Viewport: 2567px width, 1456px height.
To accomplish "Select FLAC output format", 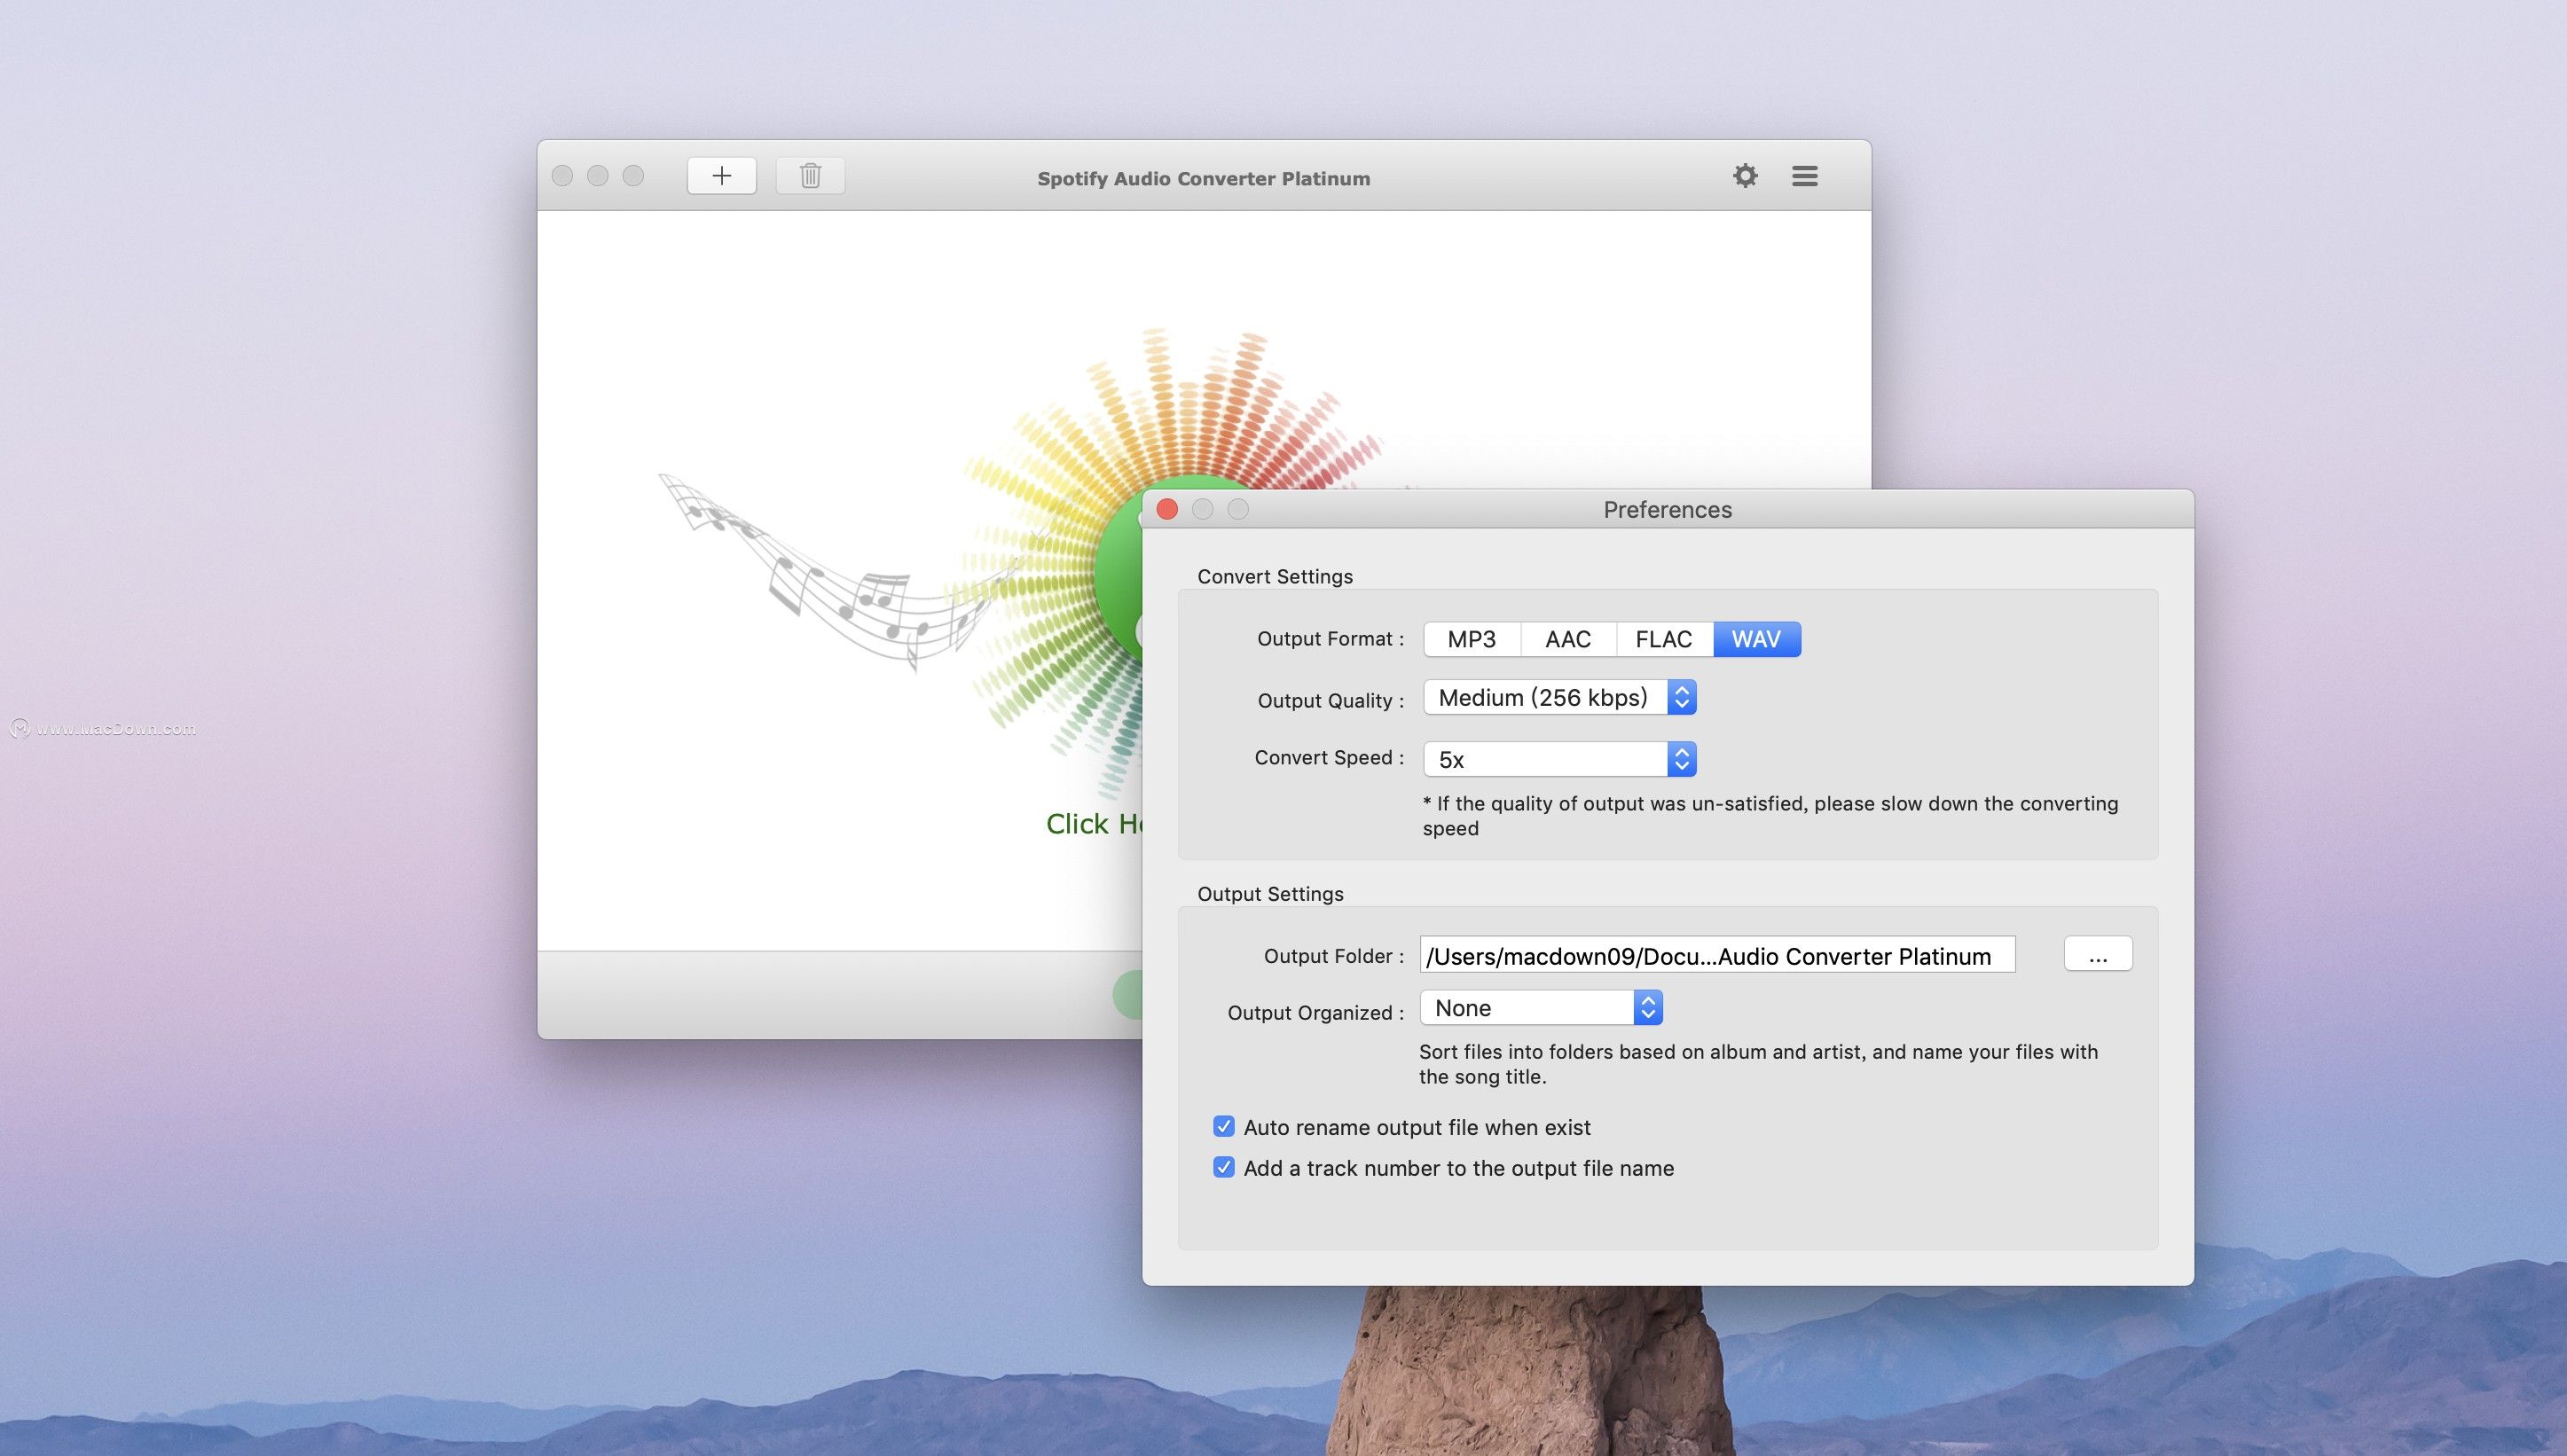I will [x=1664, y=639].
